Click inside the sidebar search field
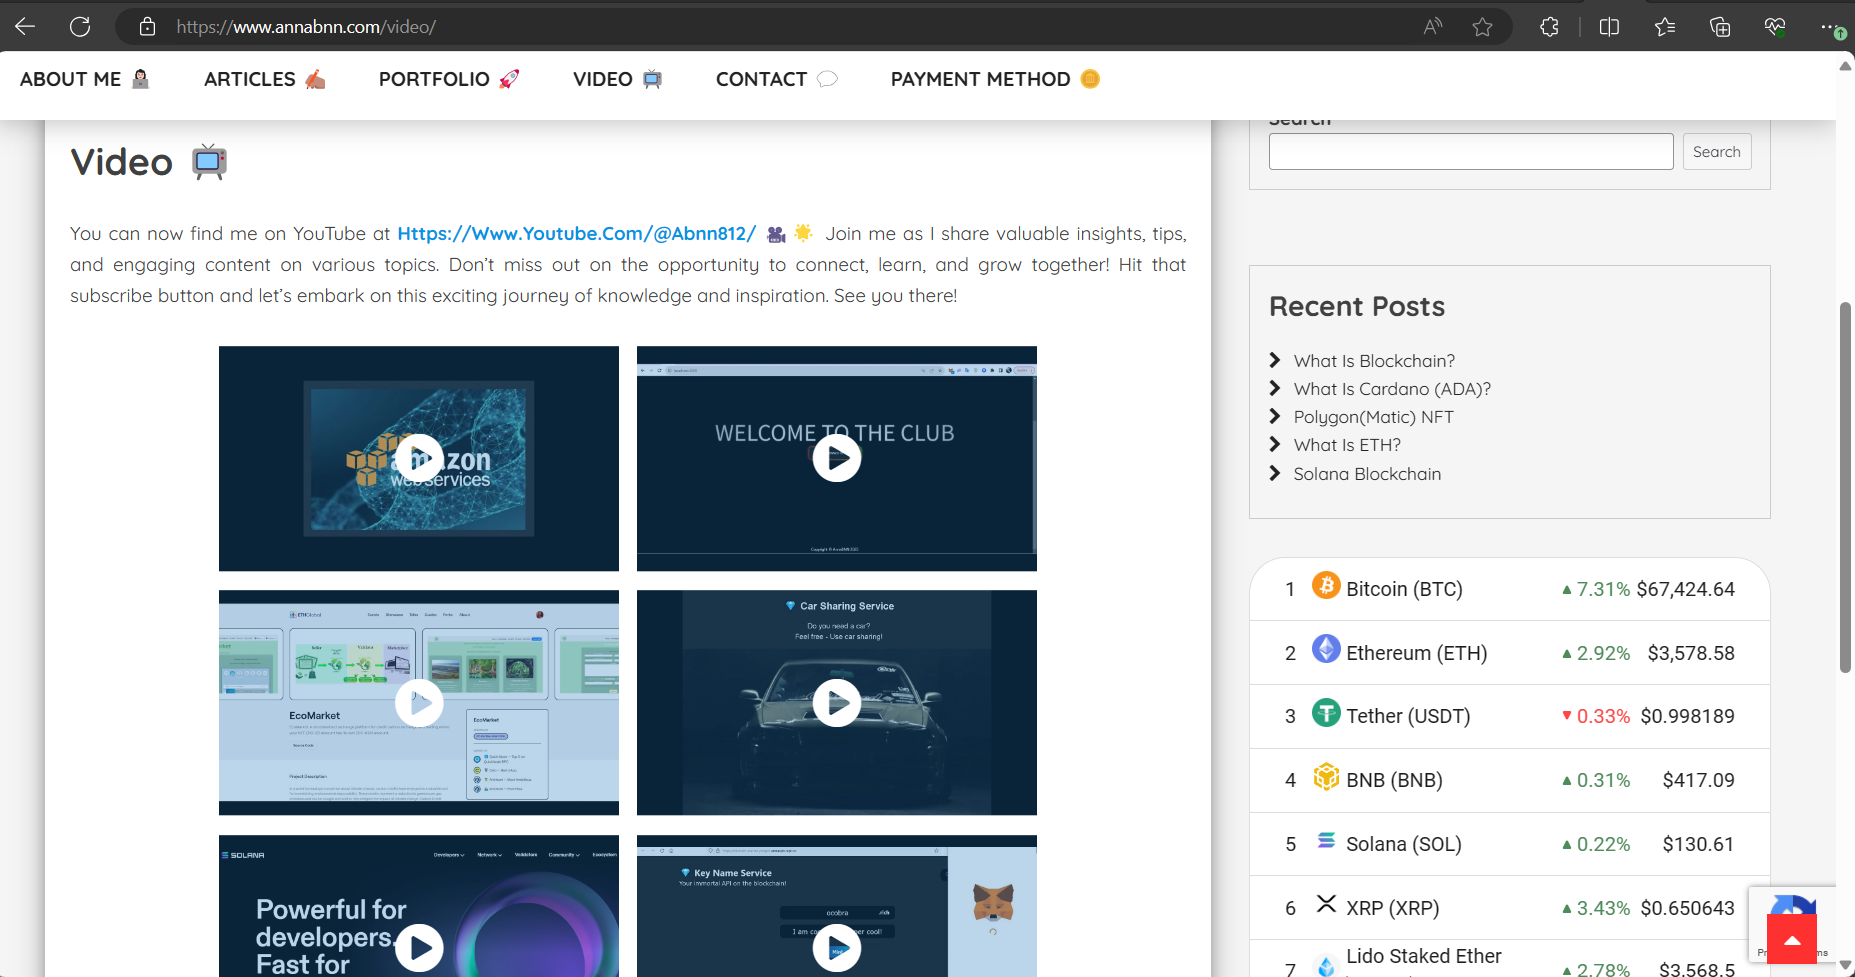 tap(1471, 151)
